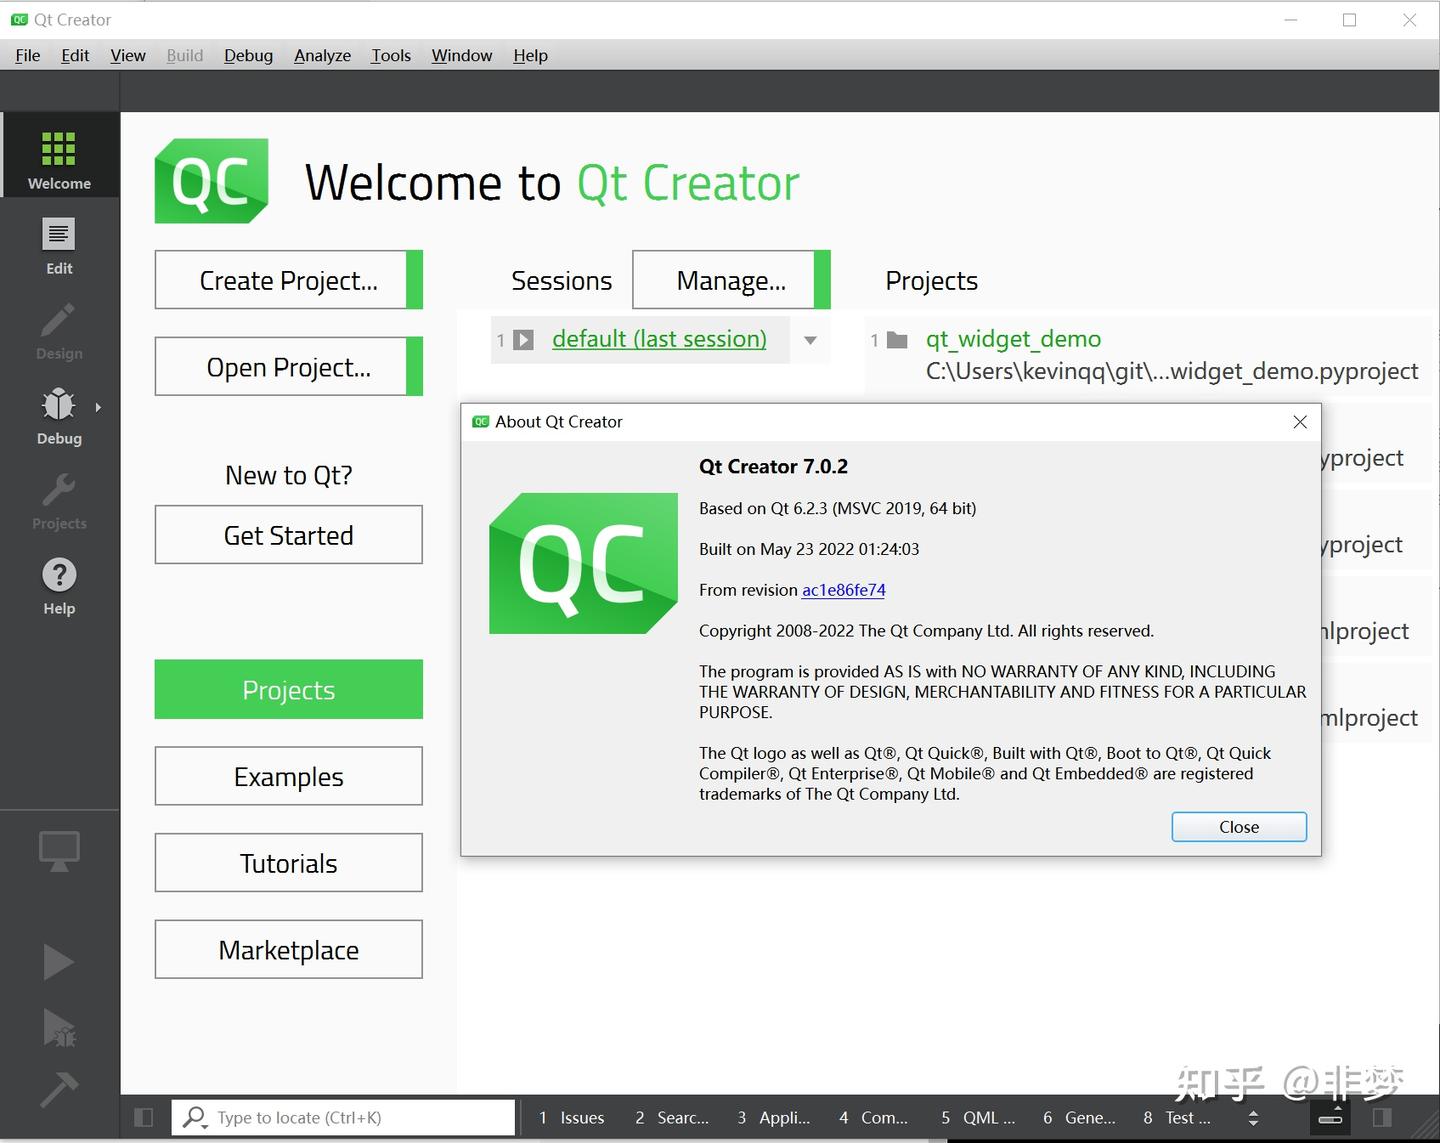Viewport: 1440px width, 1143px height.
Task: Switch to Edit mode
Action: 58,245
